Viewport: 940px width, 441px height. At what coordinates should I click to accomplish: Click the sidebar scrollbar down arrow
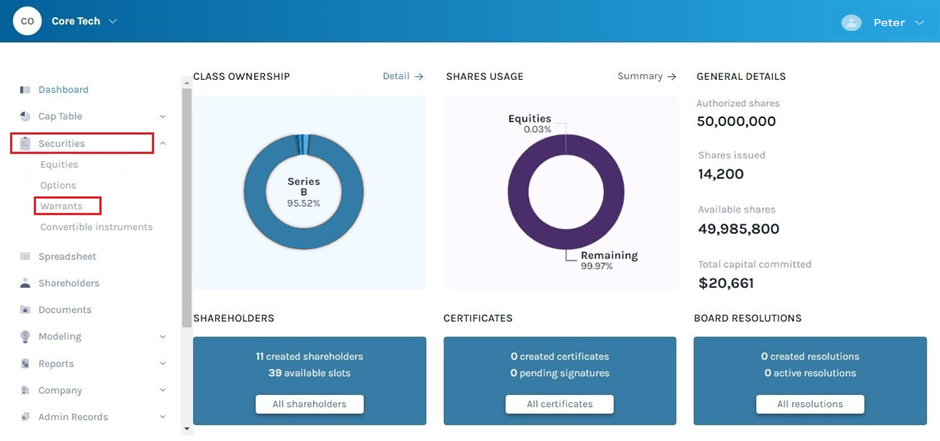click(186, 429)
